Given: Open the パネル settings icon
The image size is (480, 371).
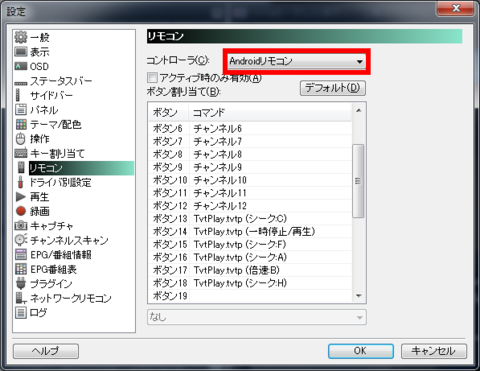Looking at the screenshot, I should point(21,109).
